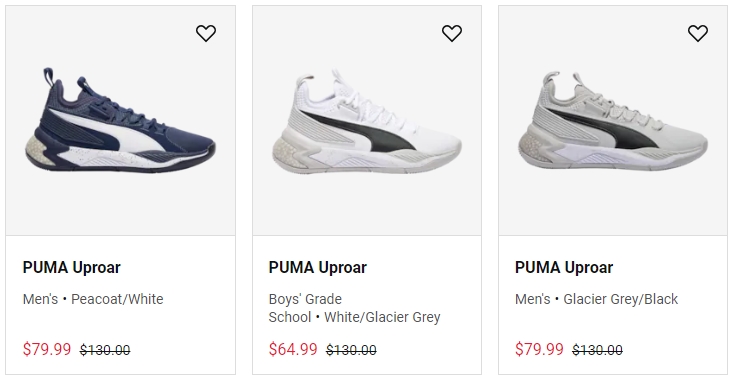Favorite the Peacoat/White PUMA Uproar with heart icon
The image size is (733, 383).
pos(206,33)
